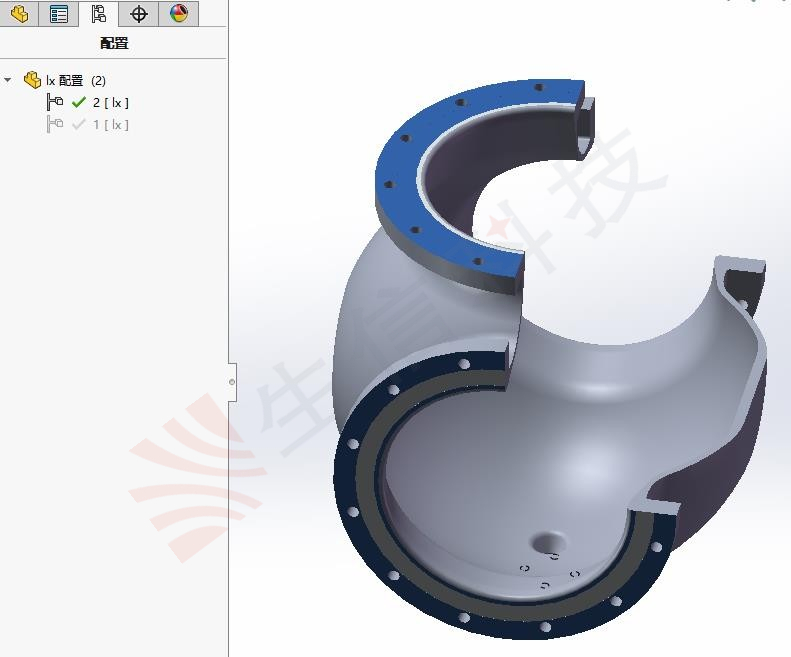Select configuration 2 [ lx ]
Image resolution: width=791 pixels, height=657 pixels.
point(110,103)
